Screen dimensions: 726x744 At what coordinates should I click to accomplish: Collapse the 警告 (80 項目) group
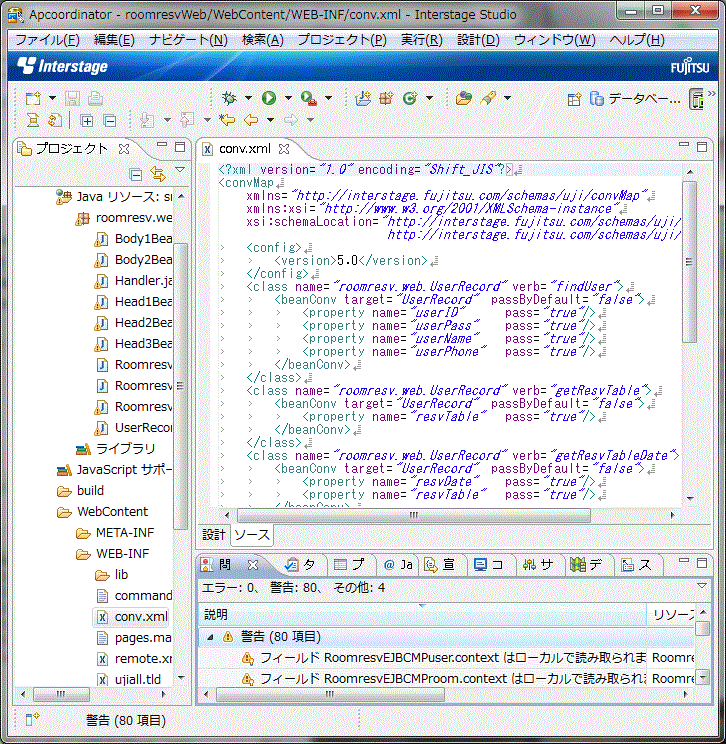(210, 637)
